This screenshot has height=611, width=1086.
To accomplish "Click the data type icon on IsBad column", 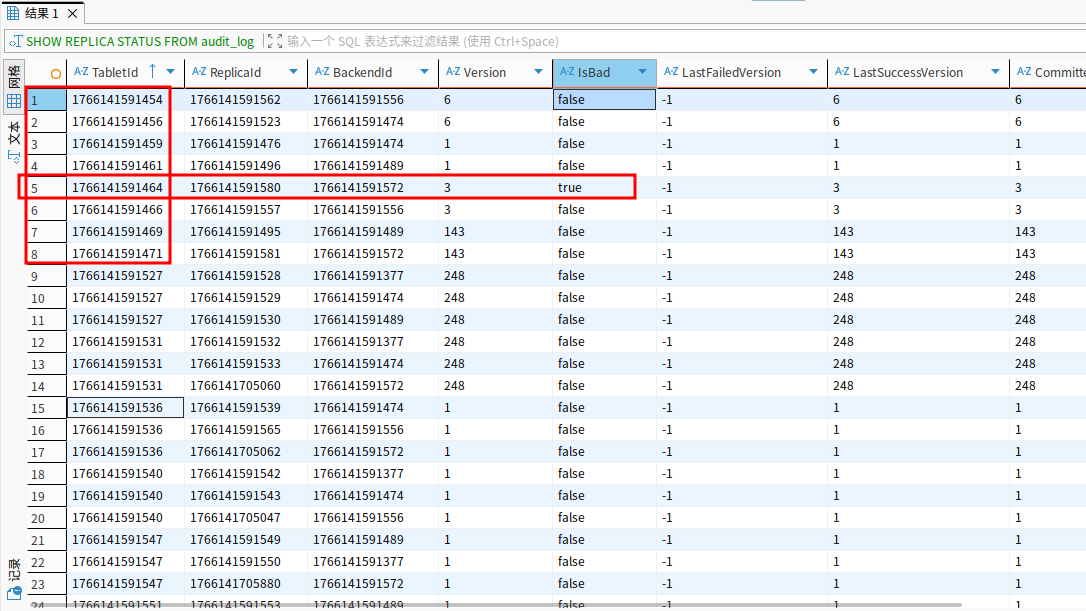I will click(566, 72).
